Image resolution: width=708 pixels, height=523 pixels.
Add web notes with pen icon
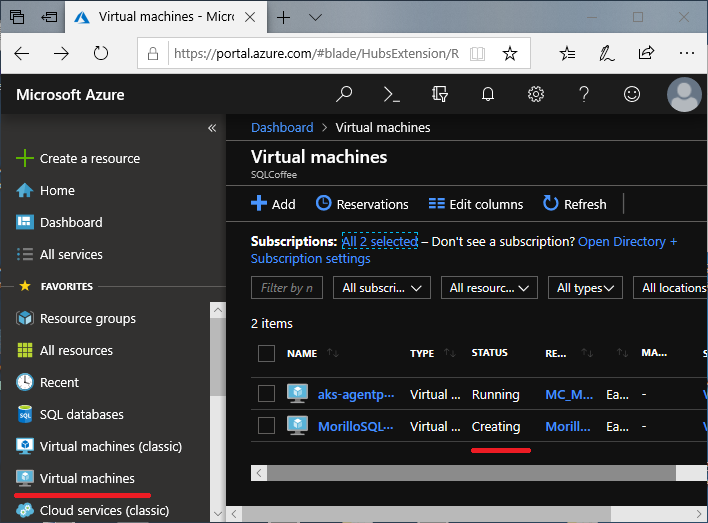coord(606,53)
